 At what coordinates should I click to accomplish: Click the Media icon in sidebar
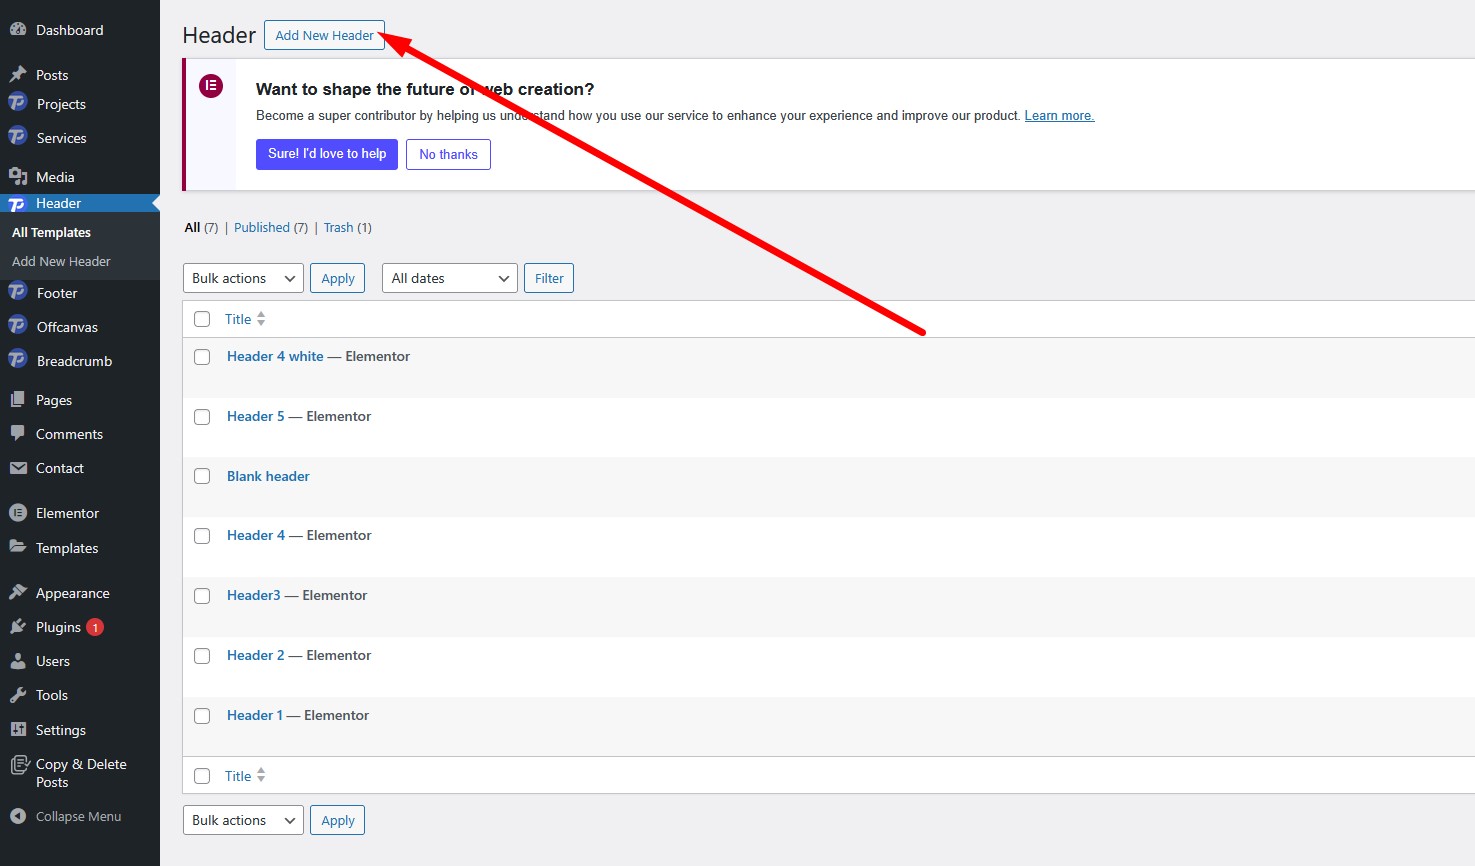17,177
